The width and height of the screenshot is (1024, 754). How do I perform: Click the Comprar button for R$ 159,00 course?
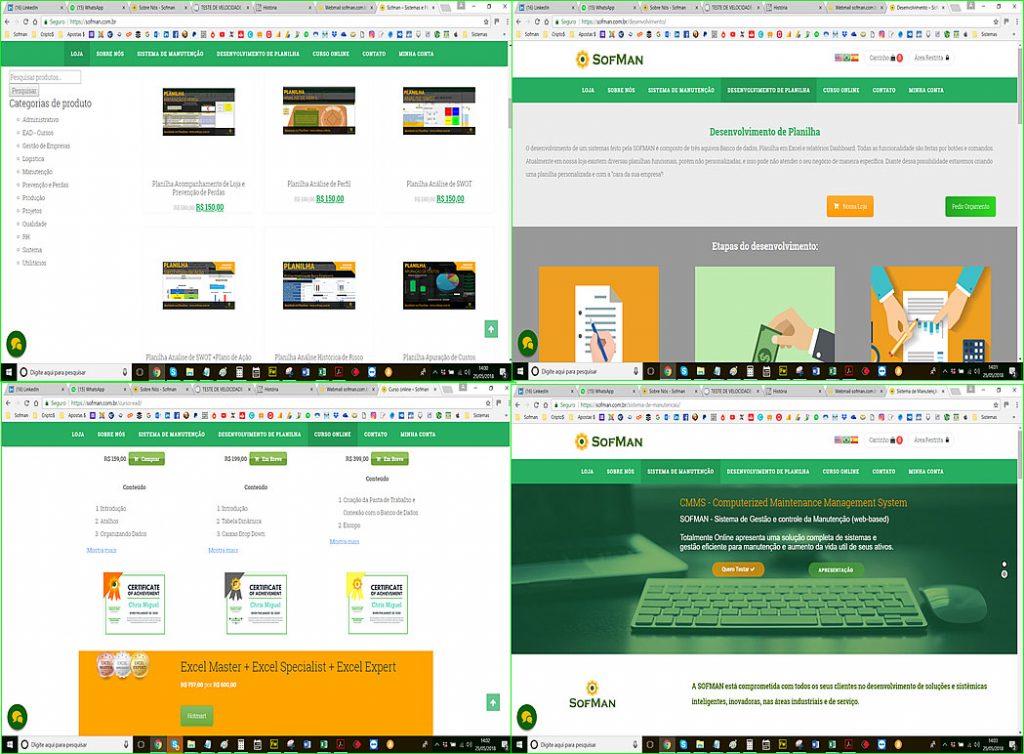[146, 459]
